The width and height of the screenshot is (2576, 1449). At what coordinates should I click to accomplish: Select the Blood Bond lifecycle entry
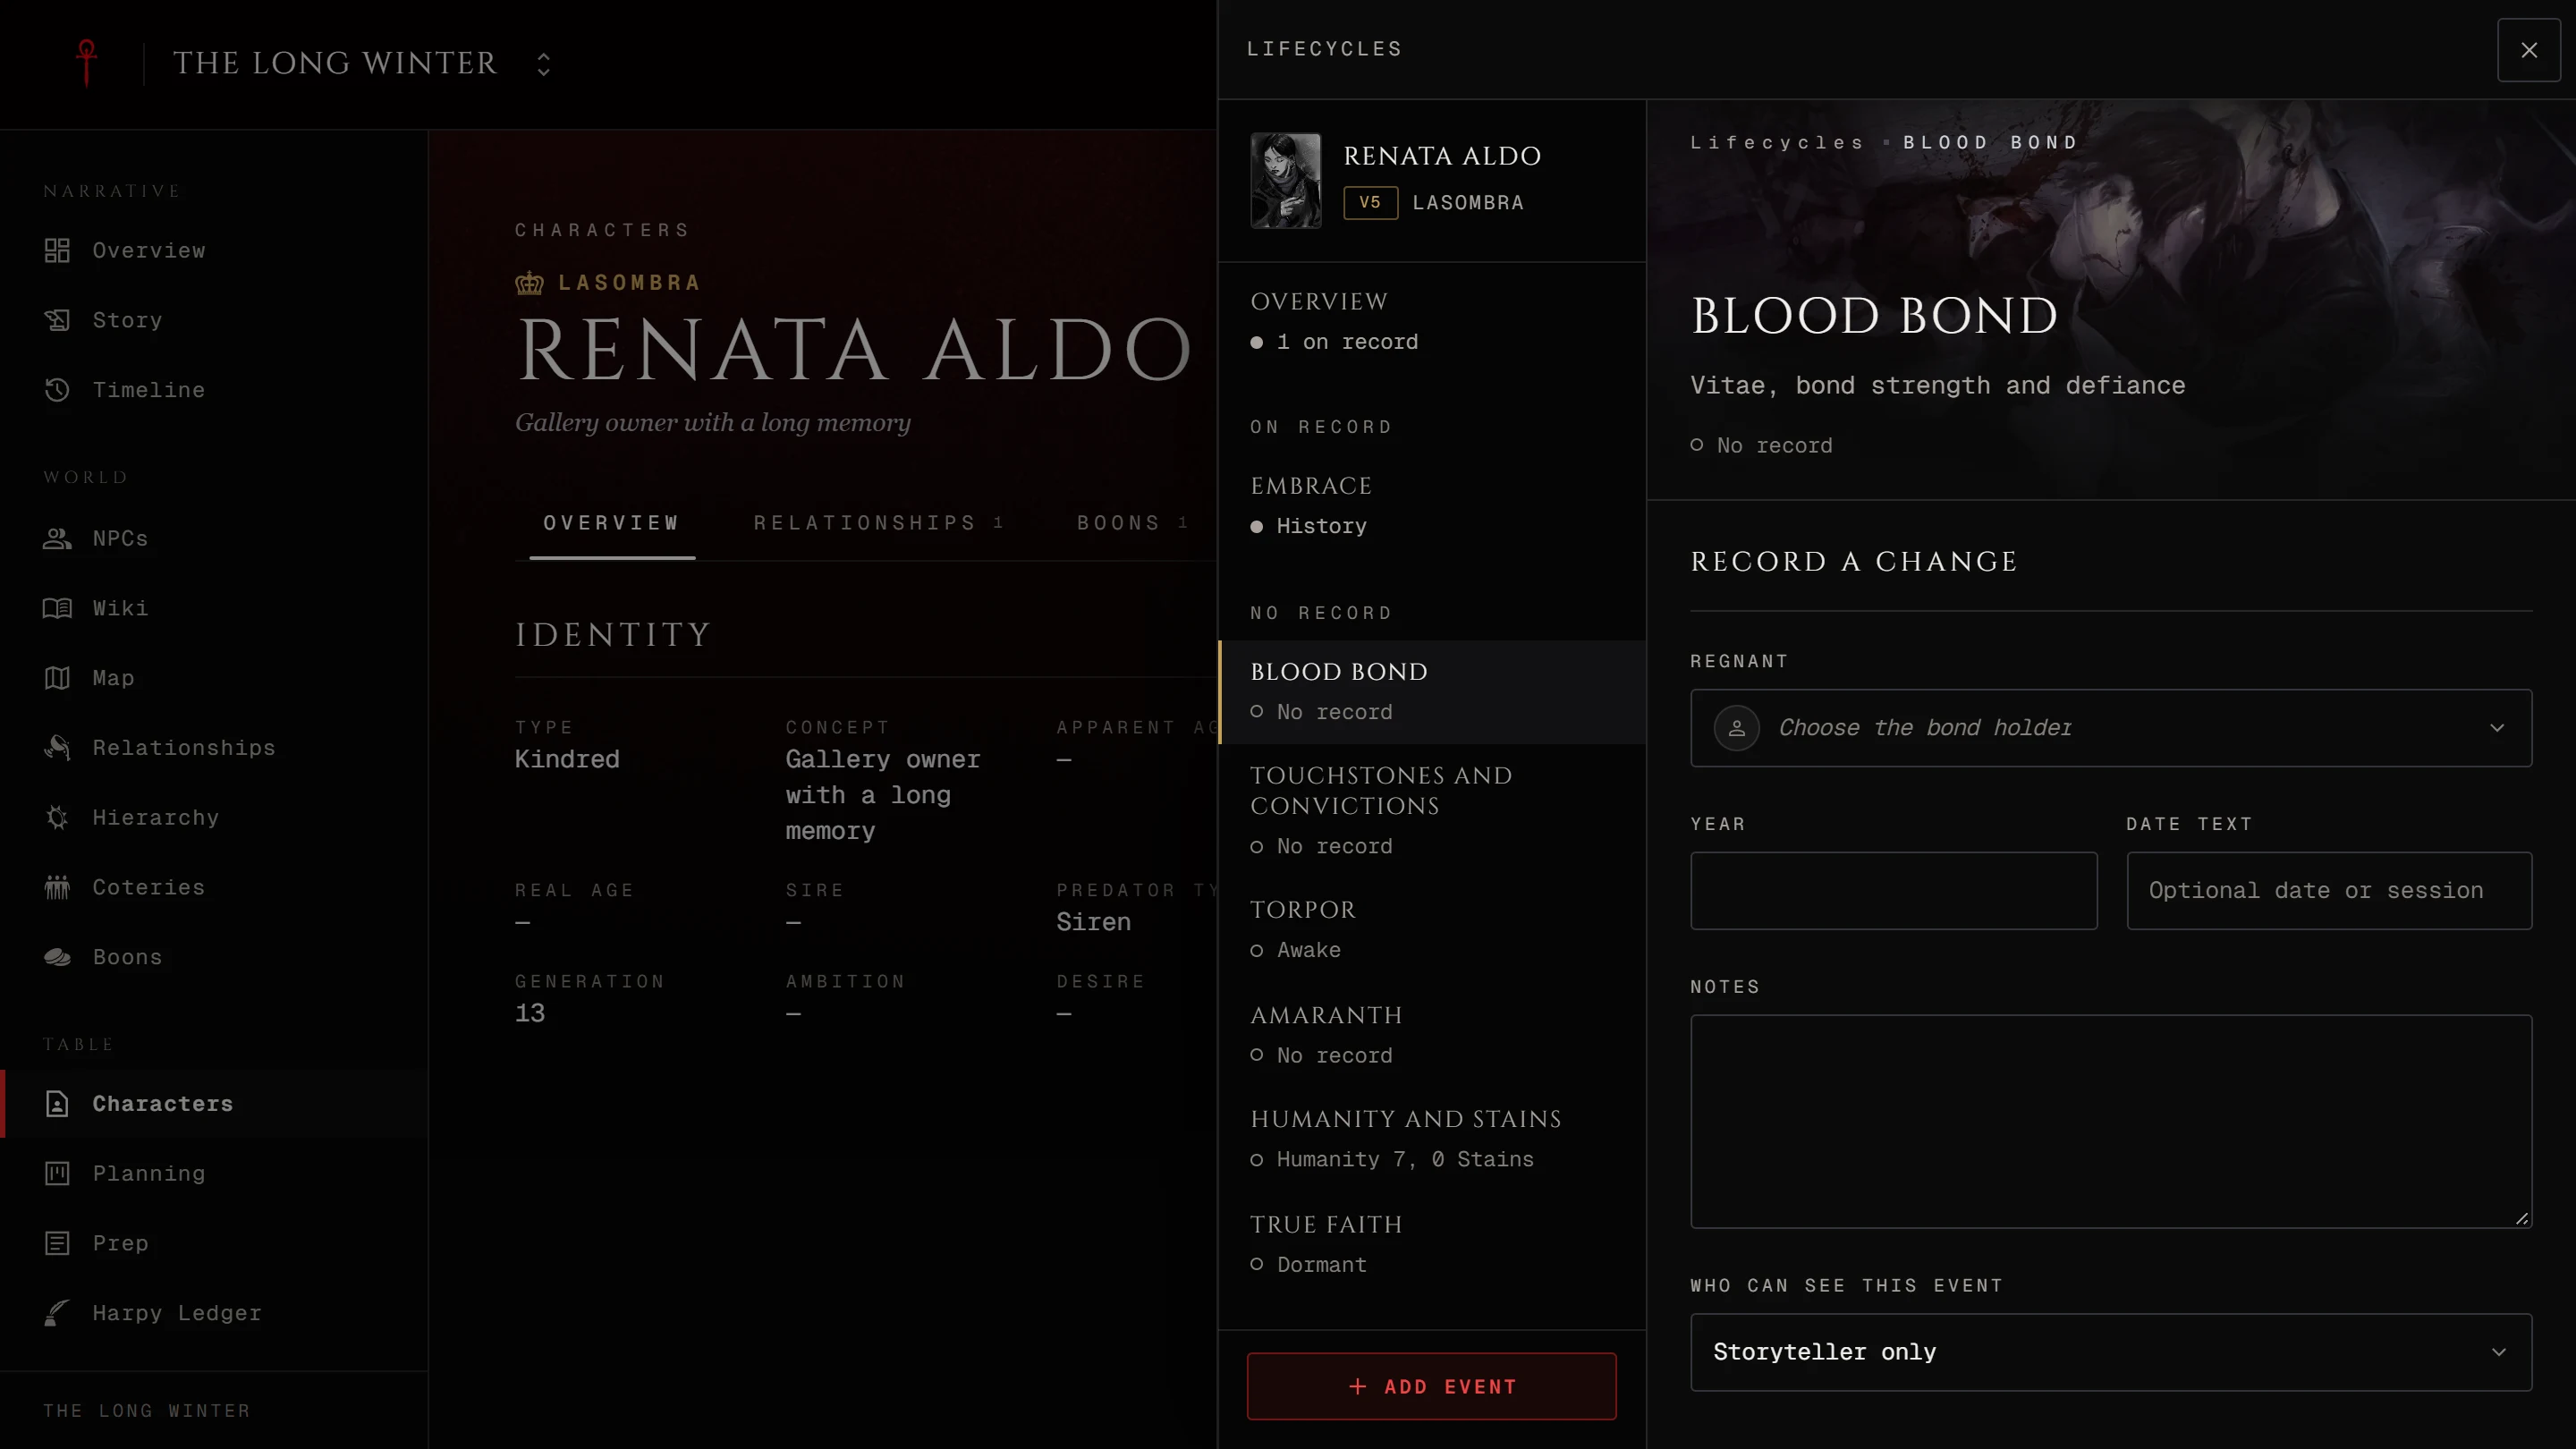[x=1431, y=692]
